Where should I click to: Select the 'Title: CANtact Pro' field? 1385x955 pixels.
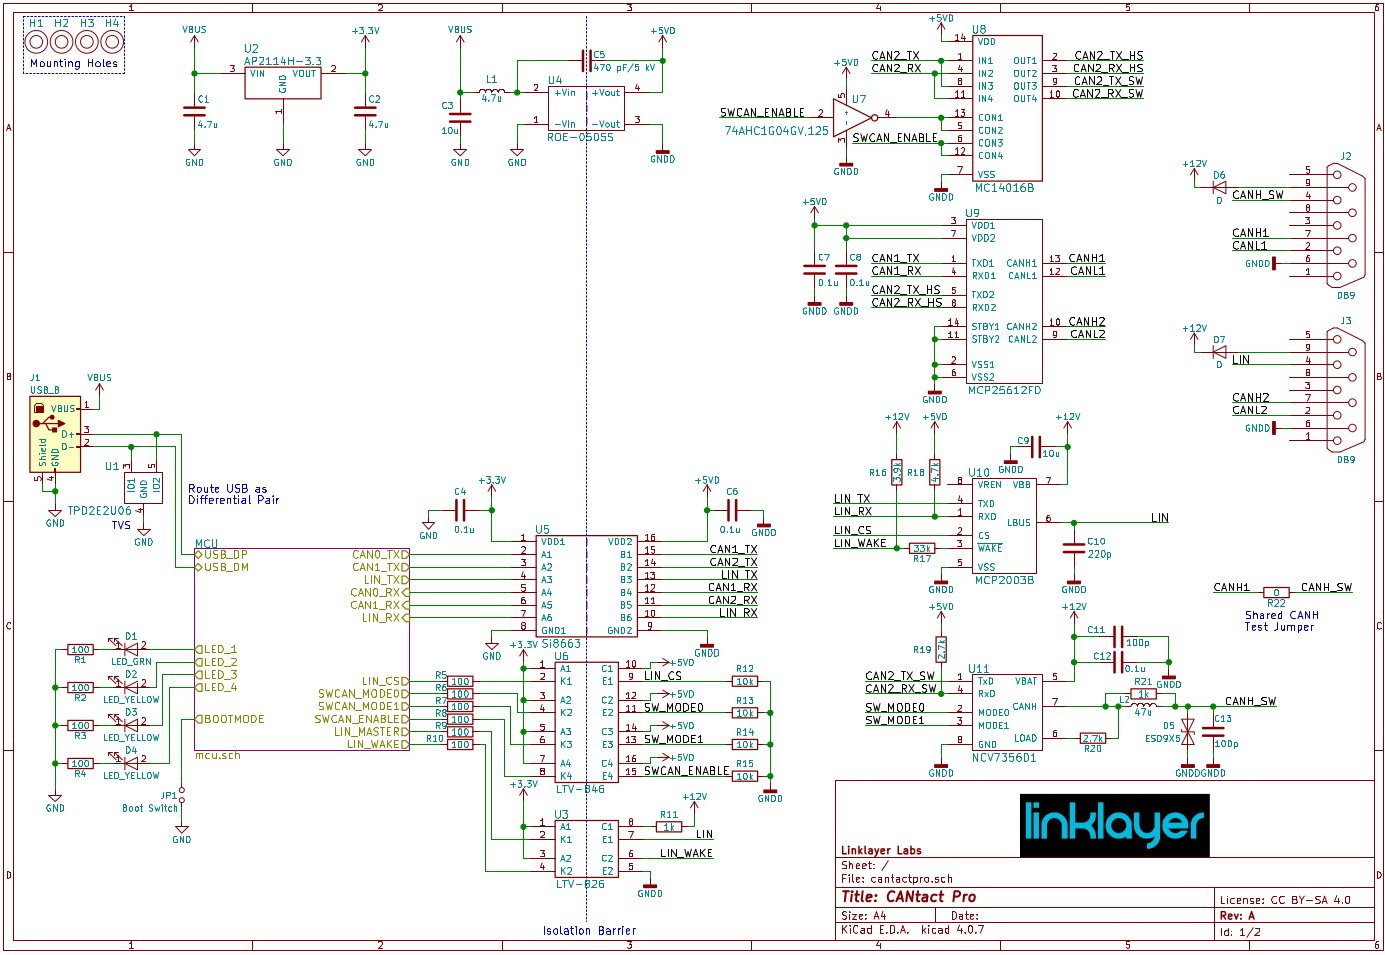[908, 897]
